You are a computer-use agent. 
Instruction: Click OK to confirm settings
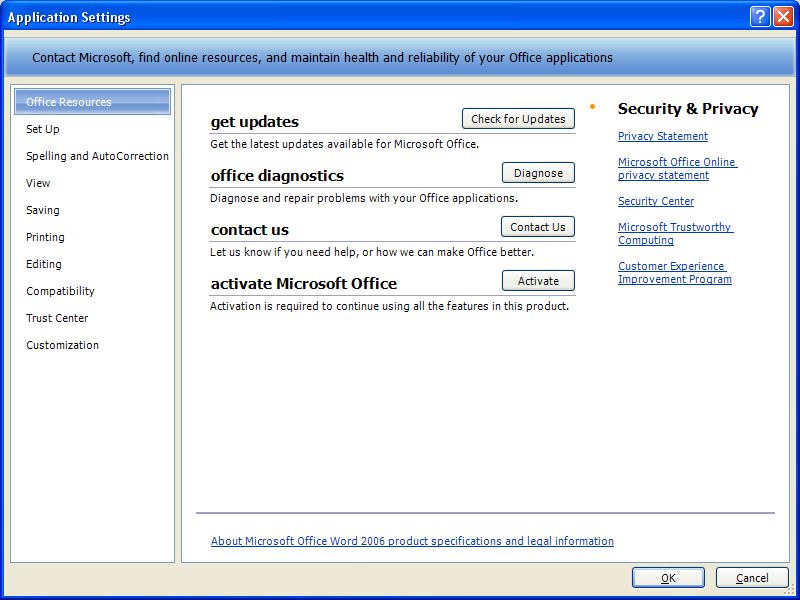click(668, 578)
